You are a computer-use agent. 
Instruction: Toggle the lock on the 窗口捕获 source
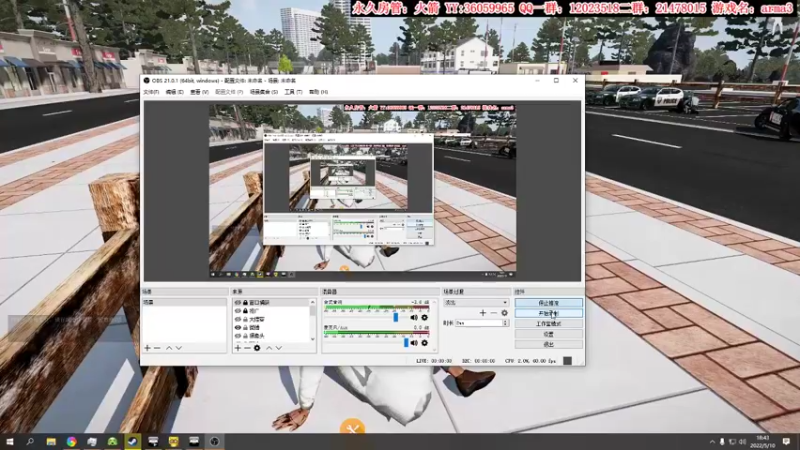pos(245,303)
